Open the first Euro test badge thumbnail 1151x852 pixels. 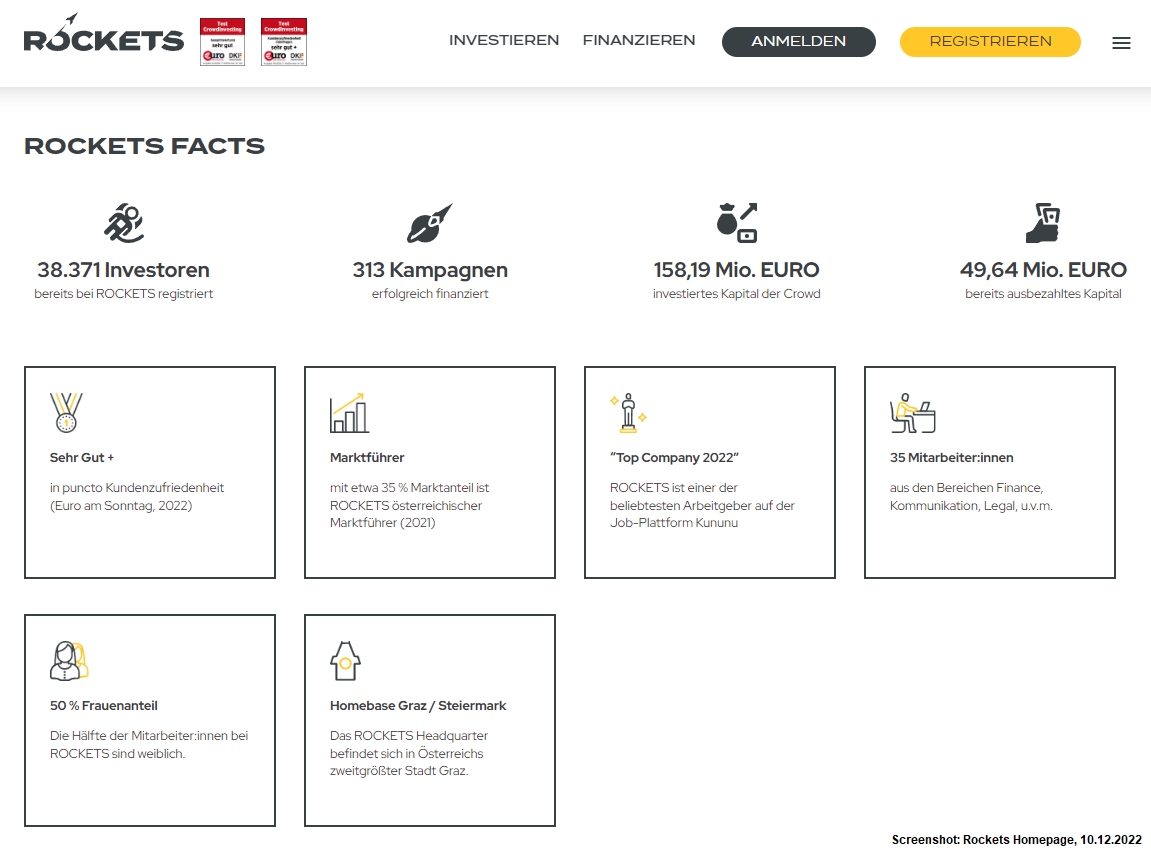click(x=222, y=42)
